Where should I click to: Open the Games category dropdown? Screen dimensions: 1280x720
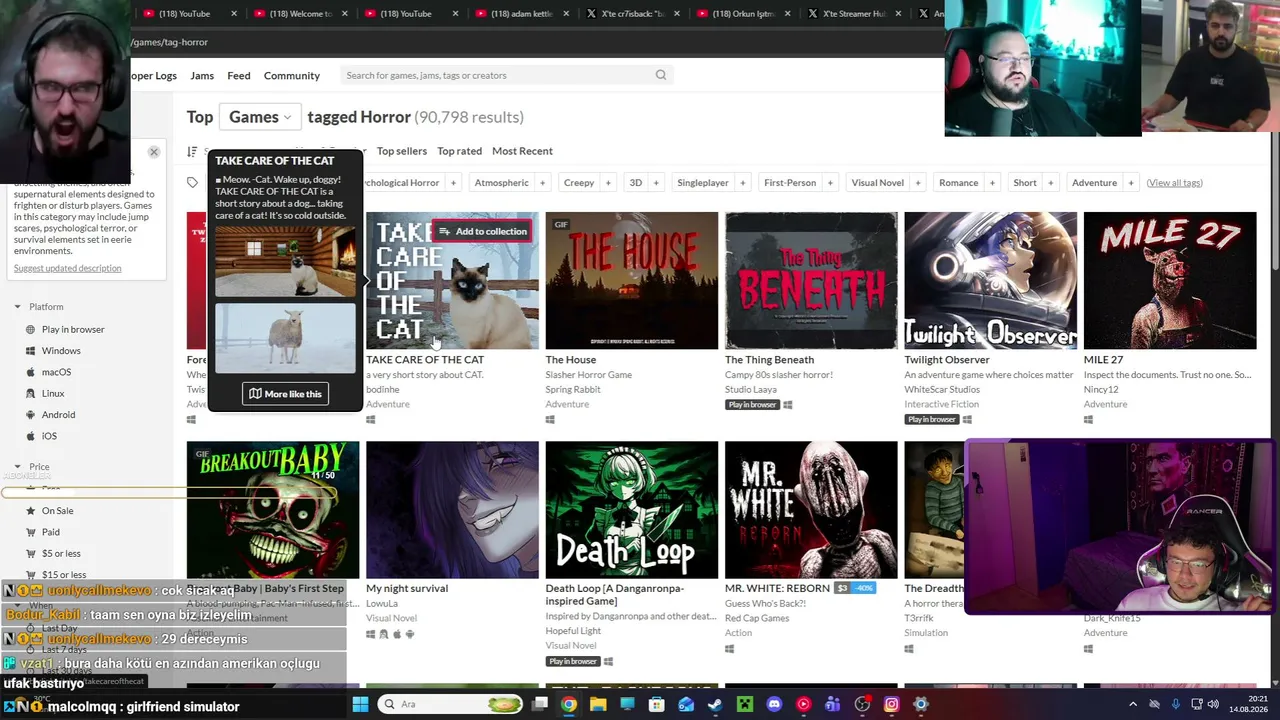[x=260, y=117]
